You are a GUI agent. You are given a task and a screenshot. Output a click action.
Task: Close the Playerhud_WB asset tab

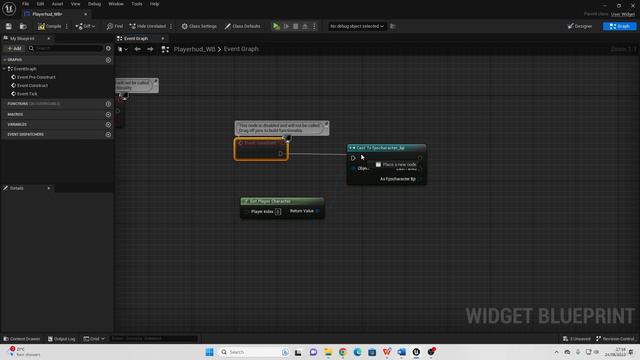click(85, 14)
